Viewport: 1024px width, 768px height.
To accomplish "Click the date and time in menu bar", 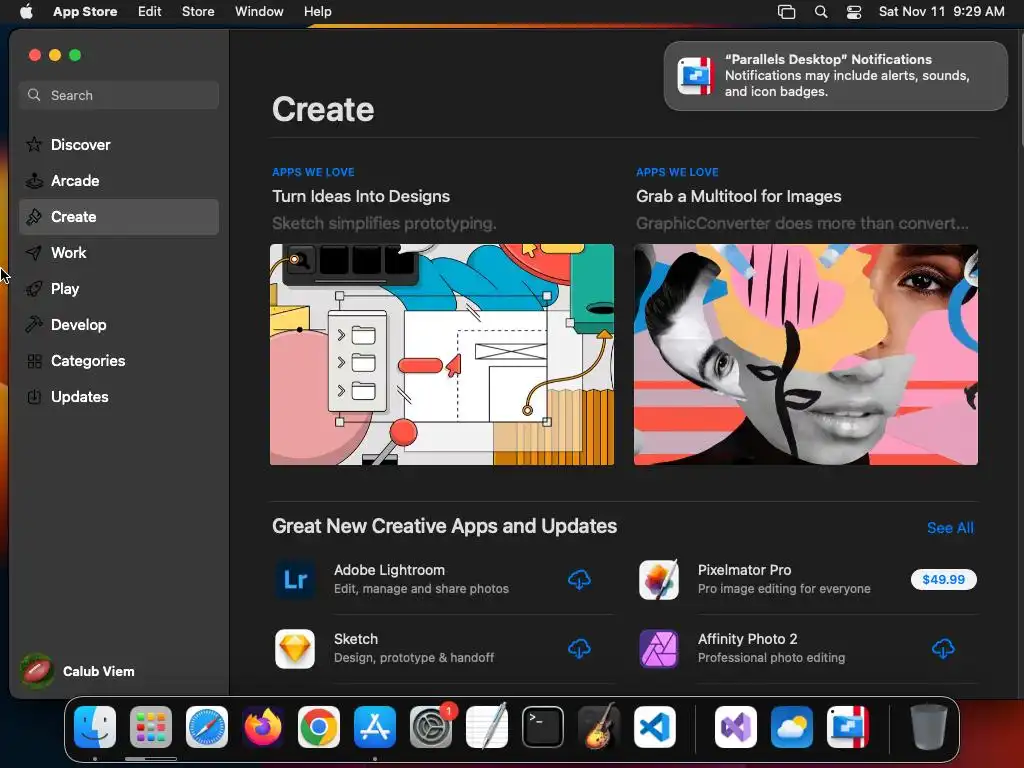I will [941, 11].
